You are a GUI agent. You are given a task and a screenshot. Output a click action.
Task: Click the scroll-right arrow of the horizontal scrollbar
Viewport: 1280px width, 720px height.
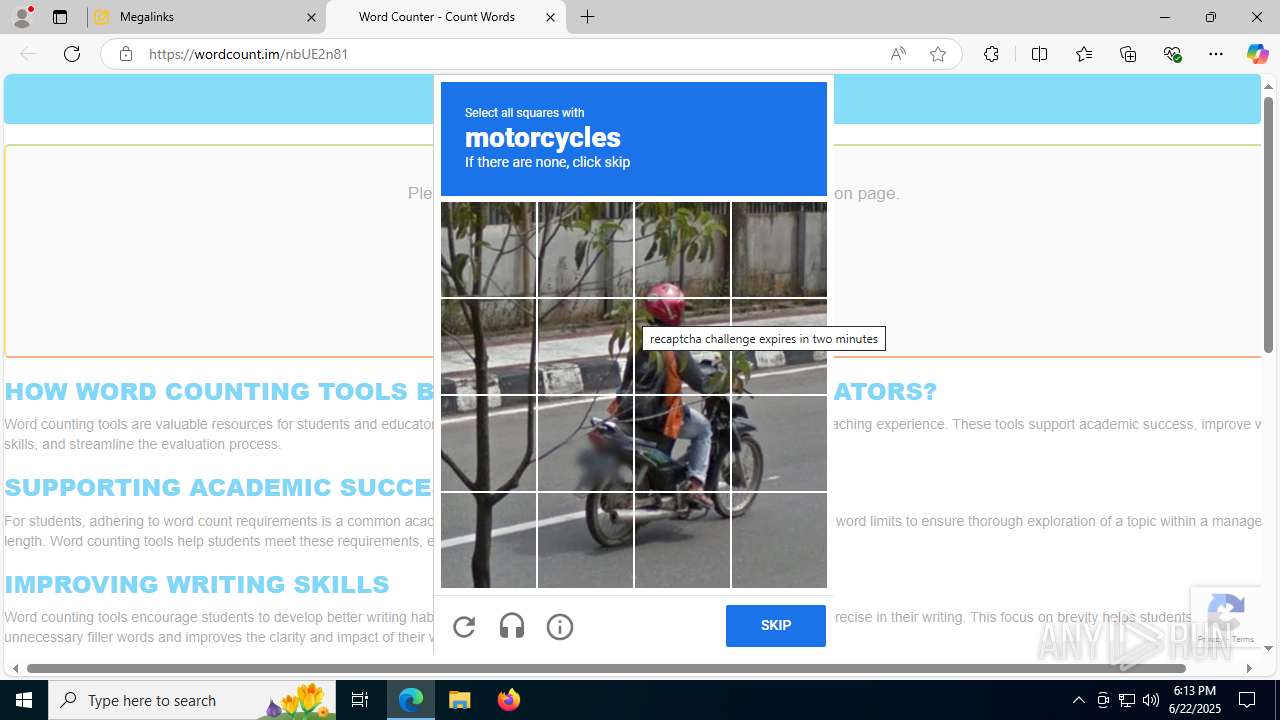[x=1248, y=668]
